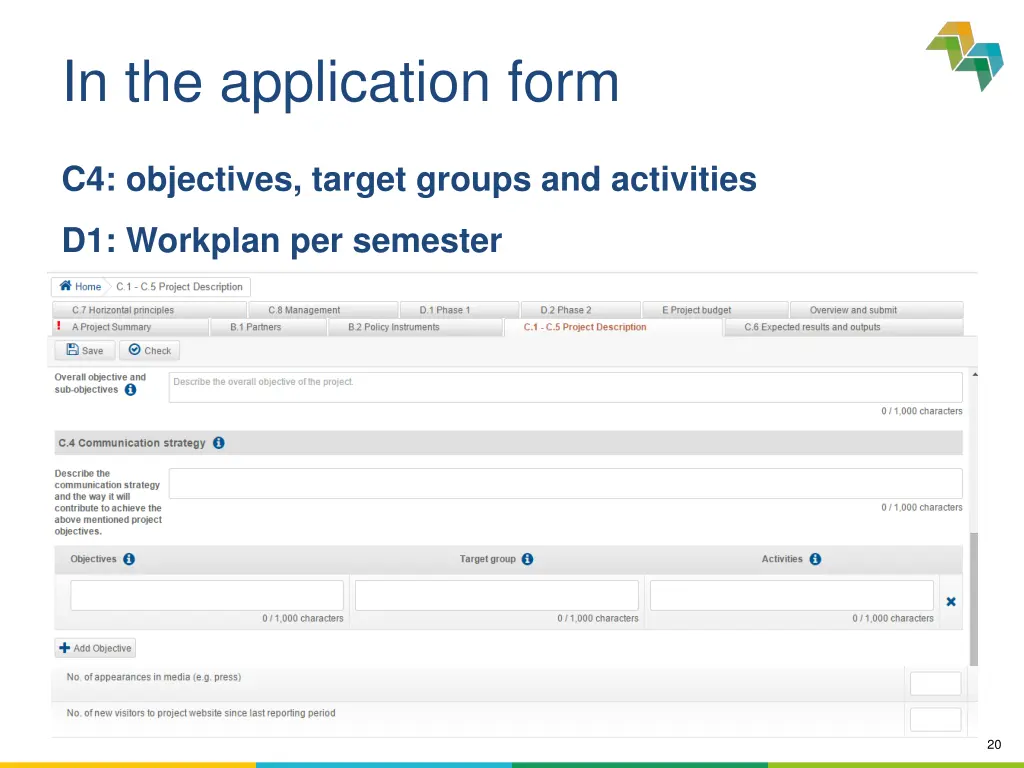Click the red exclamation warning icon
Screen dimensions: 1024x768
coord(59,326)
